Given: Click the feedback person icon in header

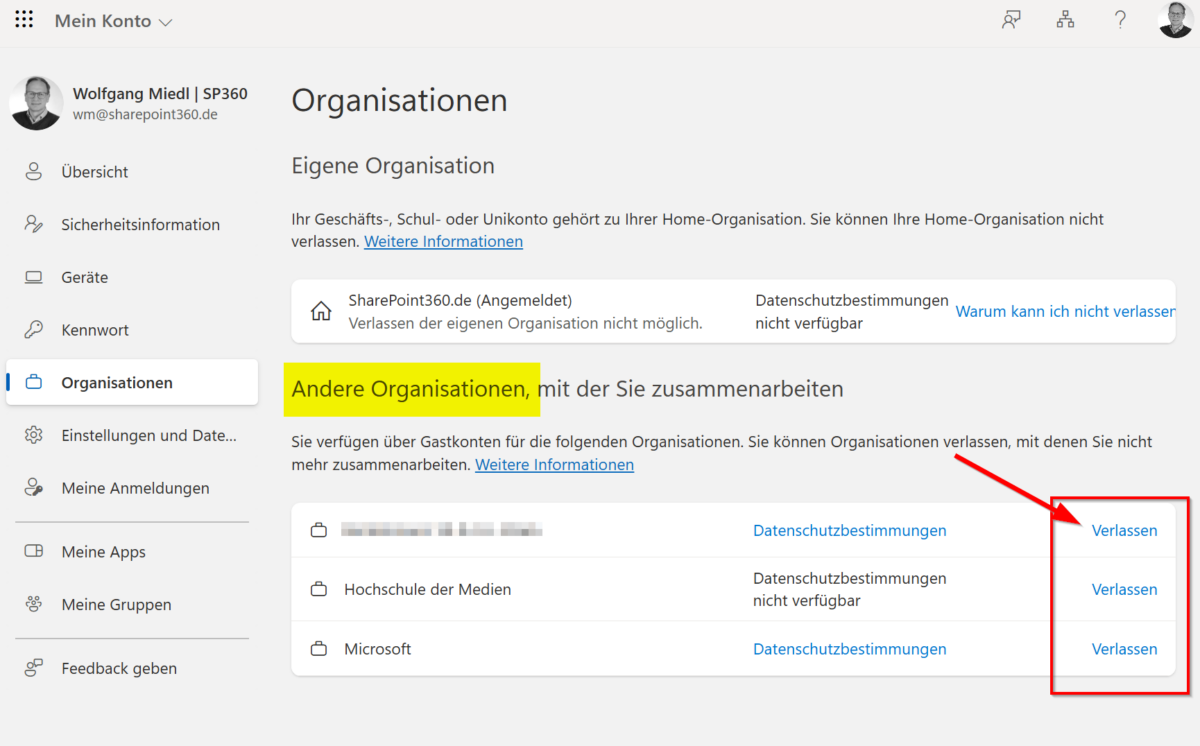Looking at the screenshot, I should (x=1011, y=20).
